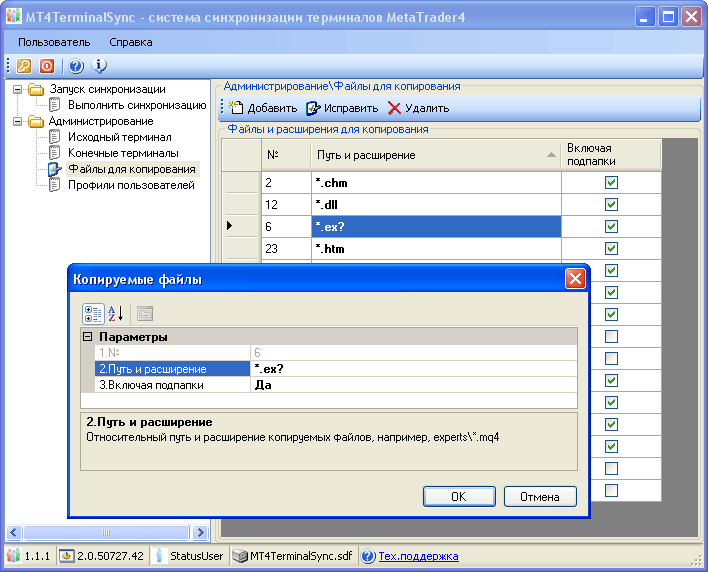This screenshot has width=708, height=572.
Task: Click the *.chm cell in the table
Action: (436, 182)
